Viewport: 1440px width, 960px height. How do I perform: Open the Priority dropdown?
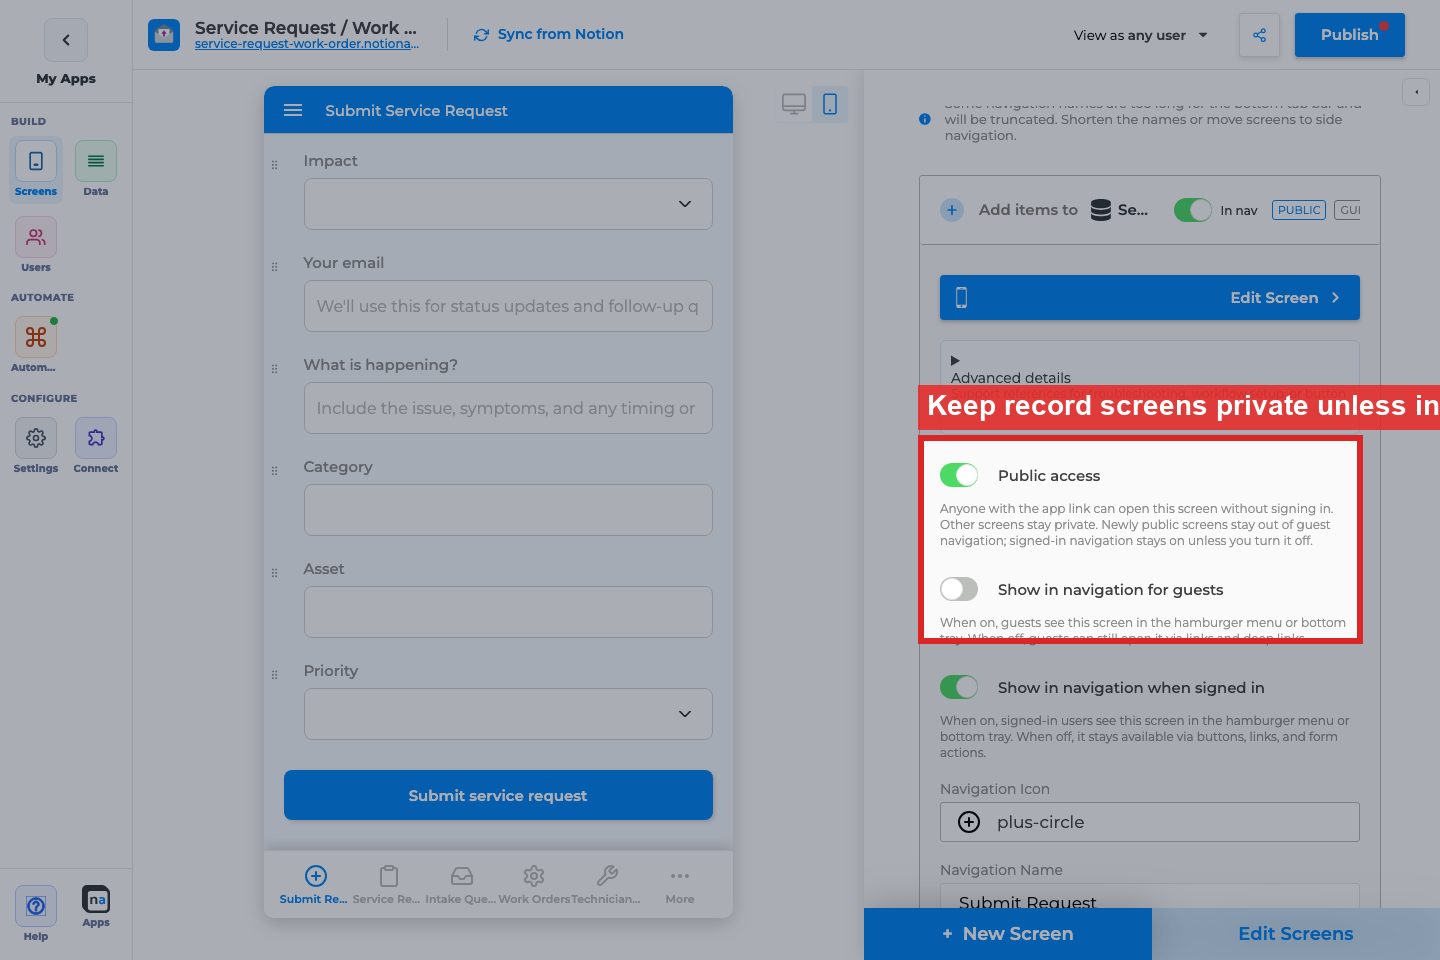tap(508, 714)
